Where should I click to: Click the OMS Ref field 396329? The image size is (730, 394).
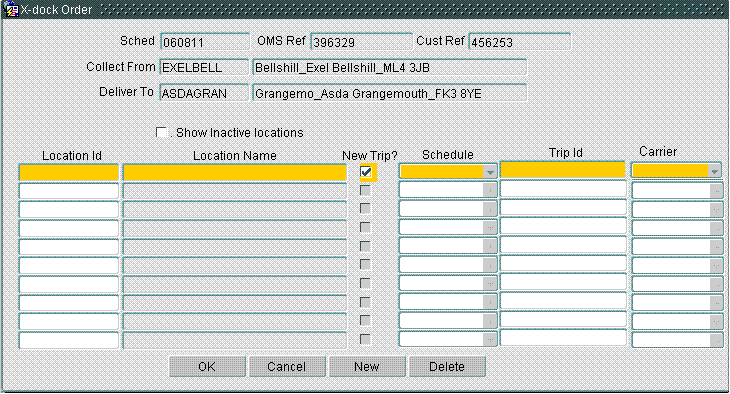361,42
